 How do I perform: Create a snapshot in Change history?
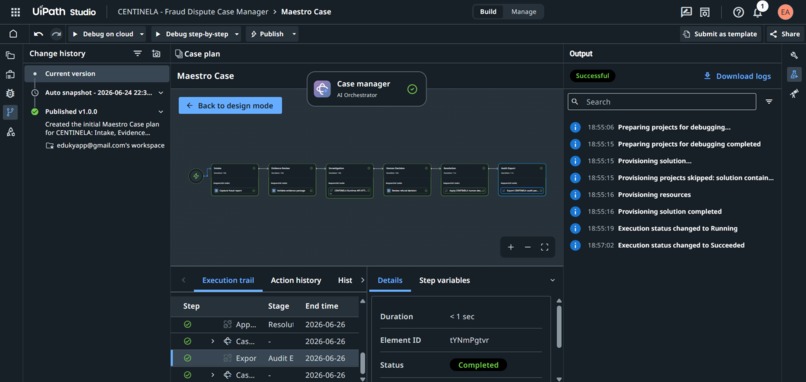click(x=156, y=53)
